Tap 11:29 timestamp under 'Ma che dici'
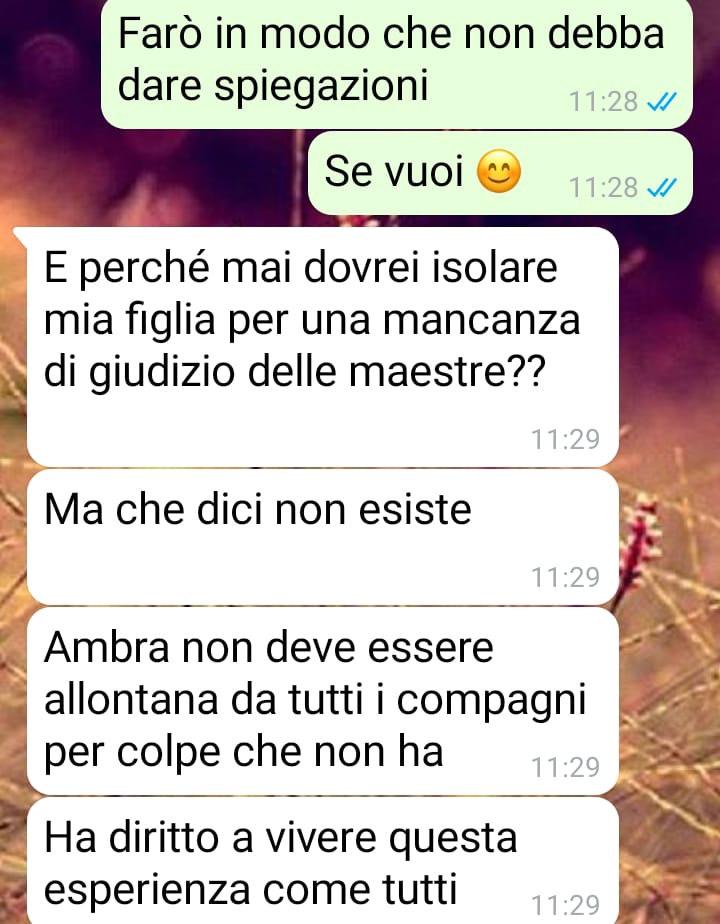The image size is (720, 924). [566, 578]
